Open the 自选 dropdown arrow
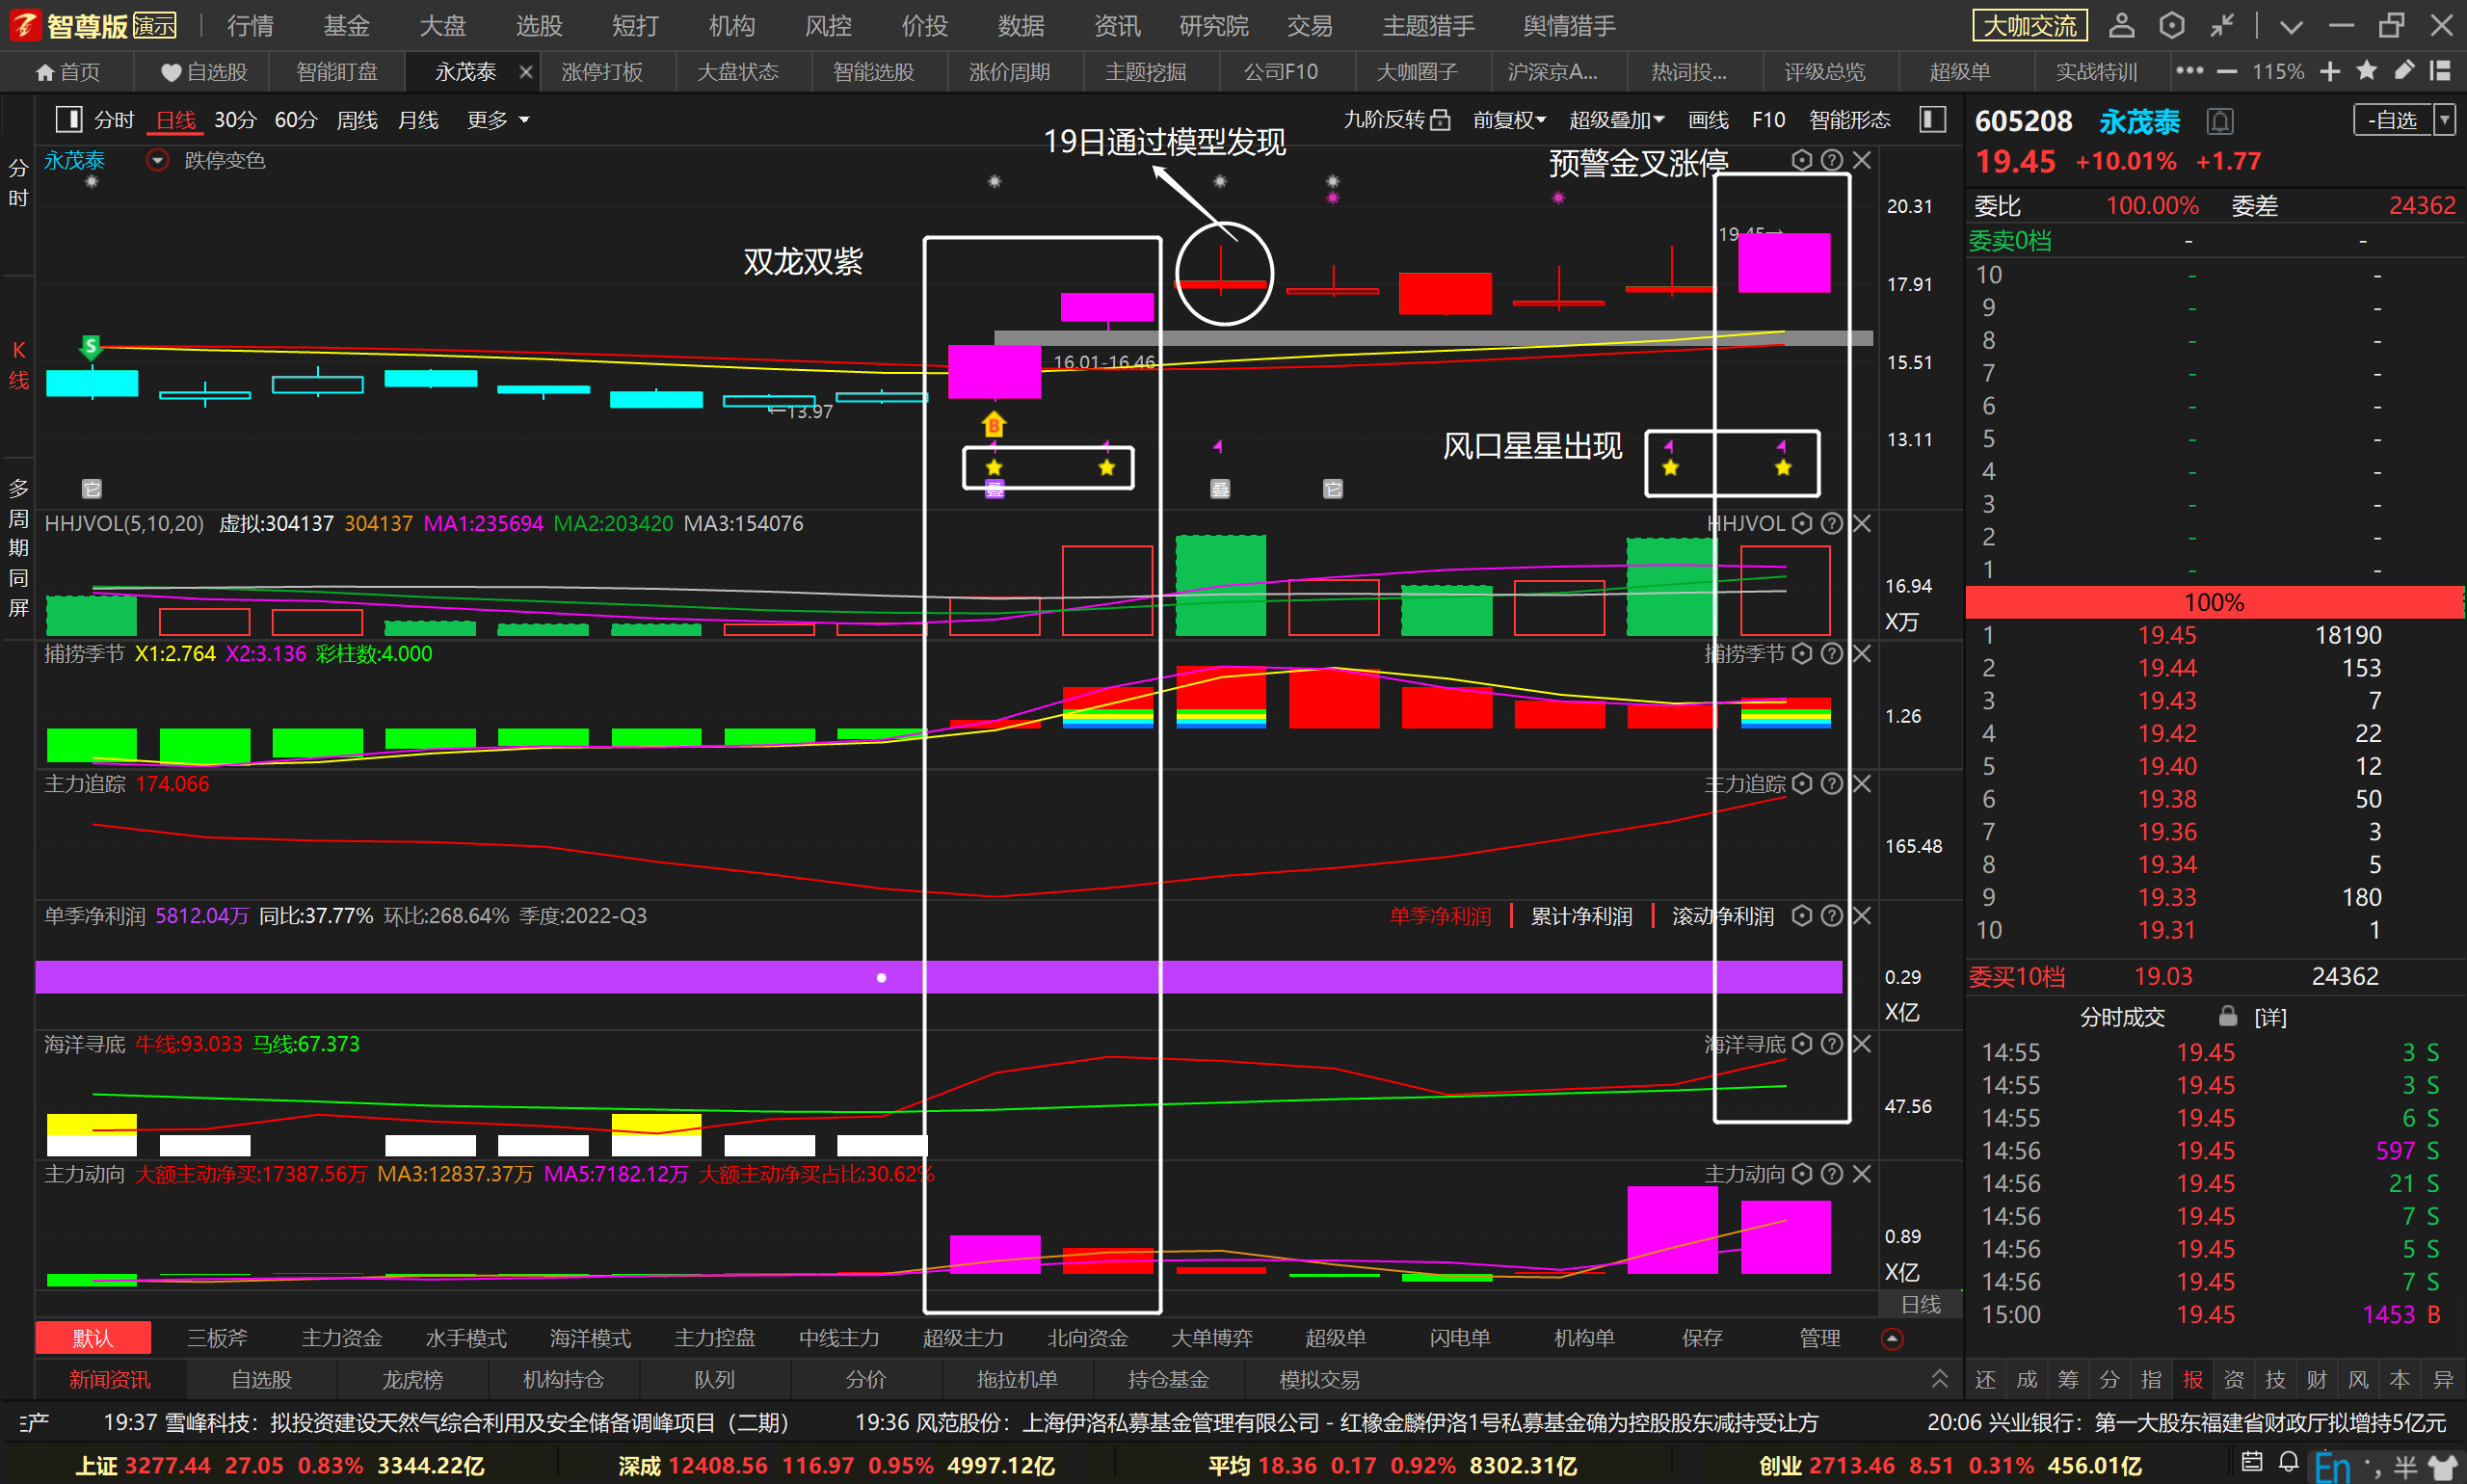 click(2445, 120)
